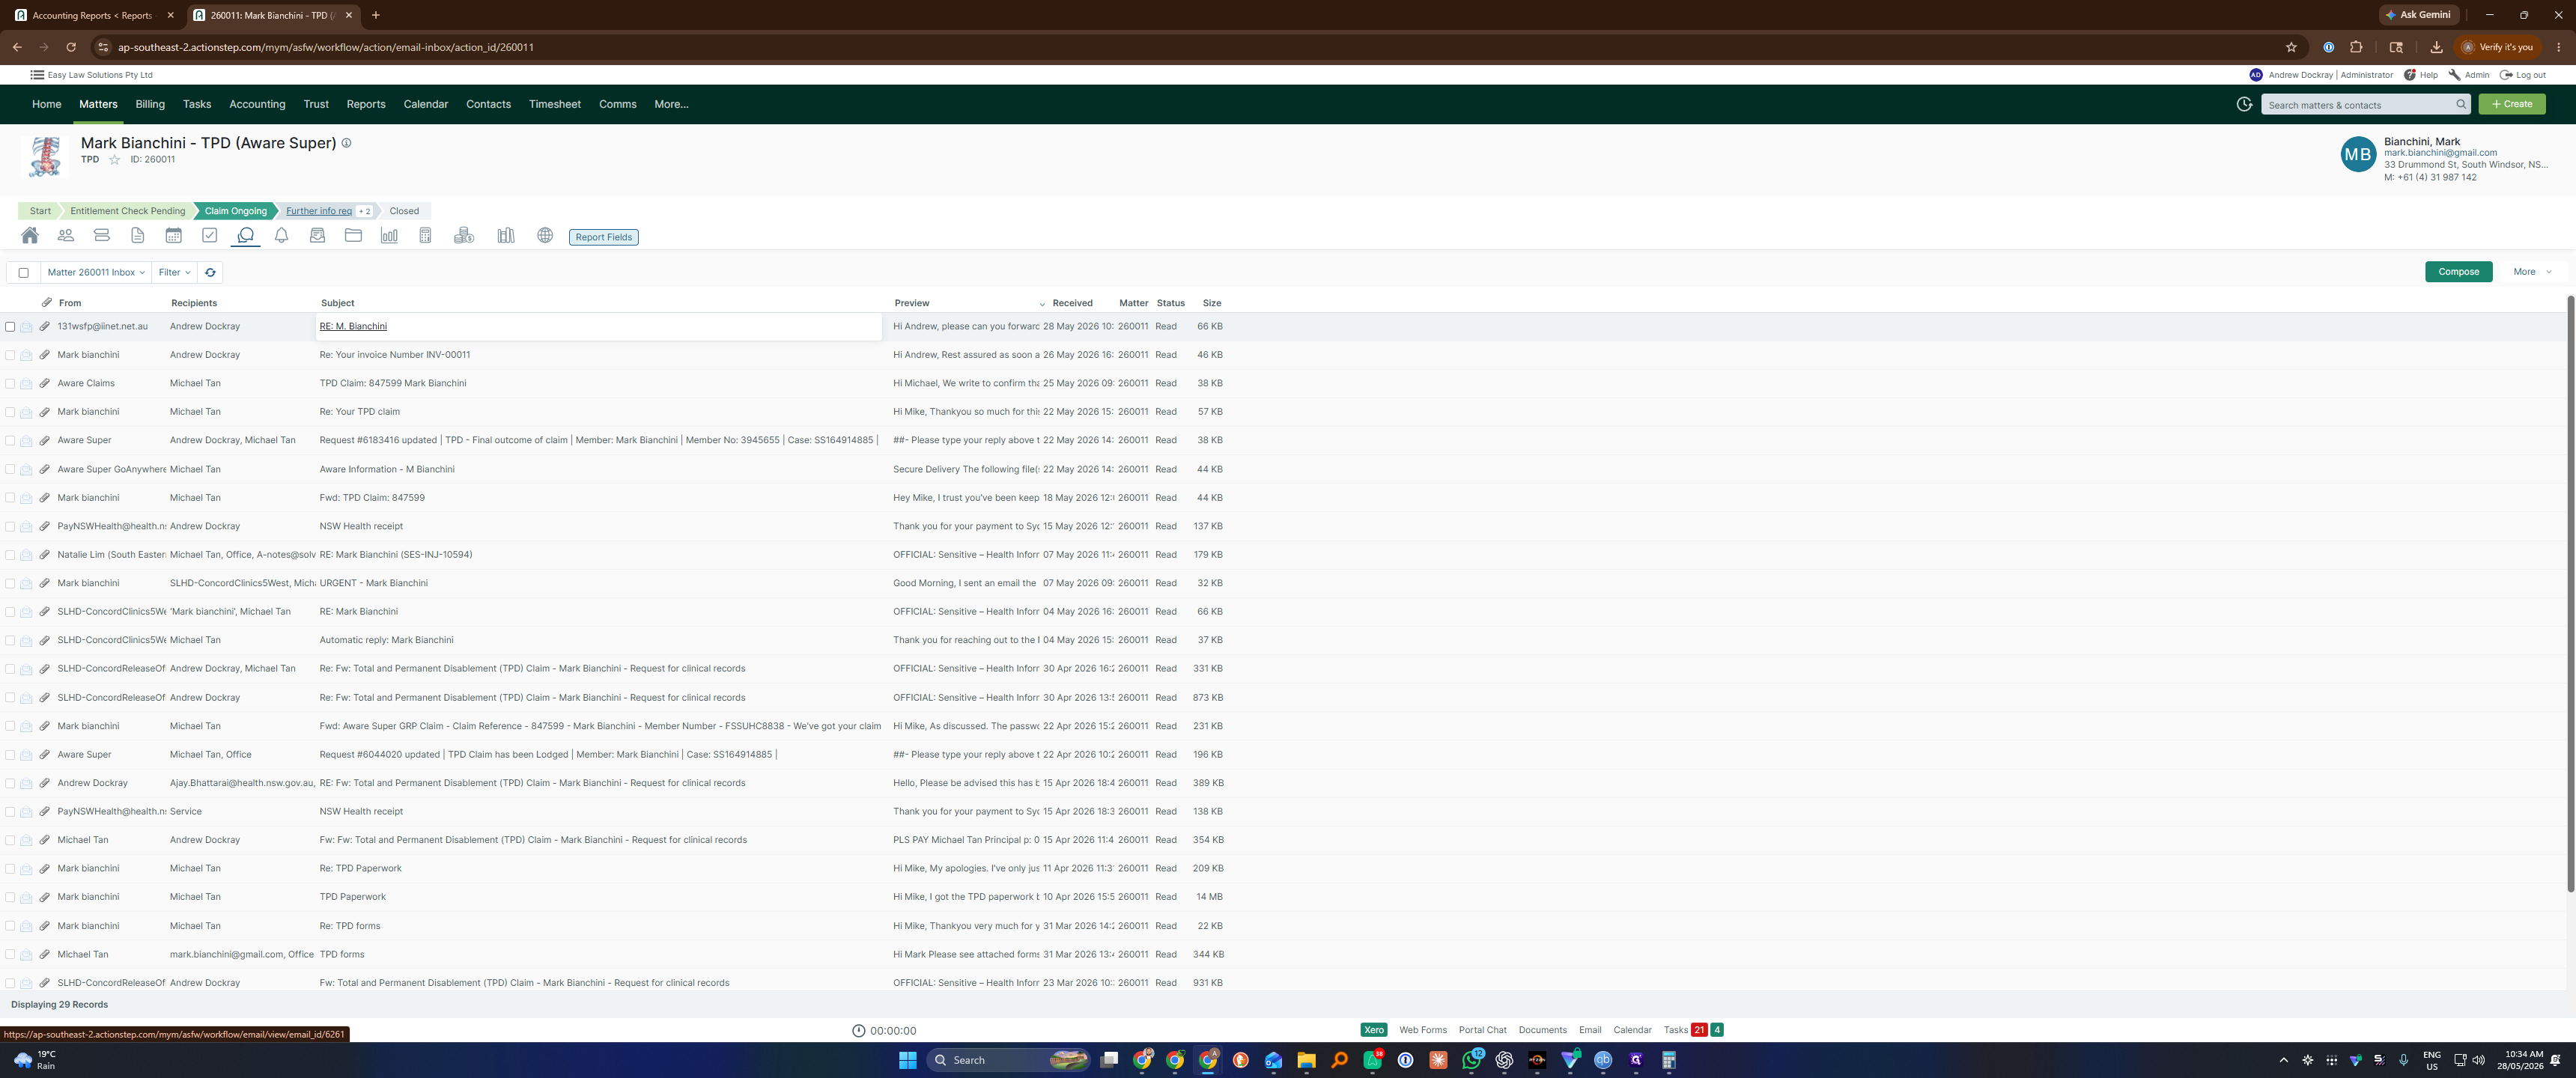Click the hamburger menu beside Easy Law Solutions
Screen dimensions: 2576x1078
click(x=37, y=75)
